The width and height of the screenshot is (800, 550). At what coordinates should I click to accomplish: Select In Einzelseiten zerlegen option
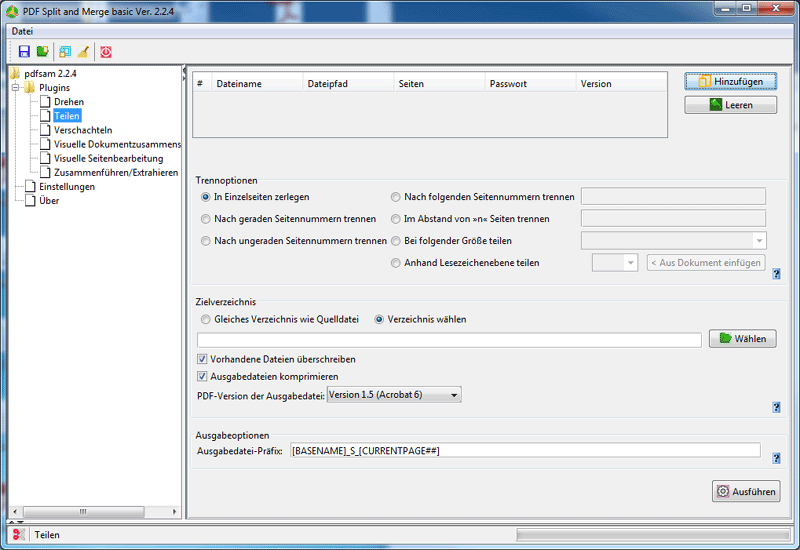tap(206, 197)
